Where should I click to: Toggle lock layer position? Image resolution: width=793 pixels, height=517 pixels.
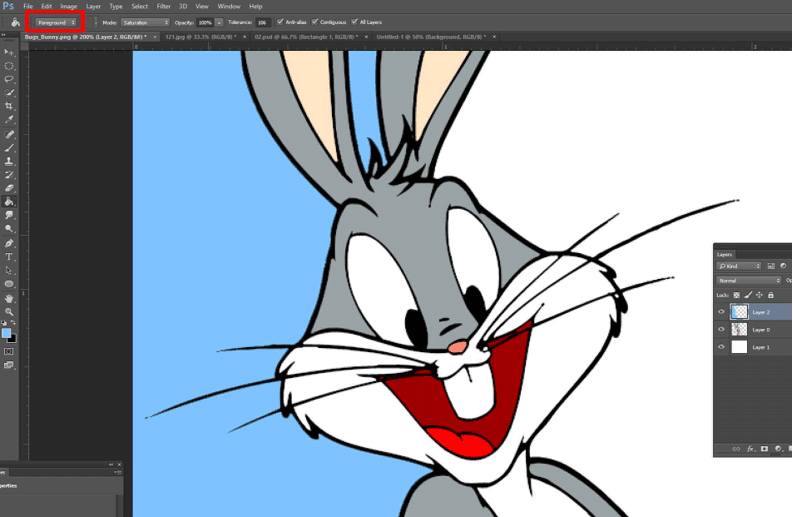point(759,295)
